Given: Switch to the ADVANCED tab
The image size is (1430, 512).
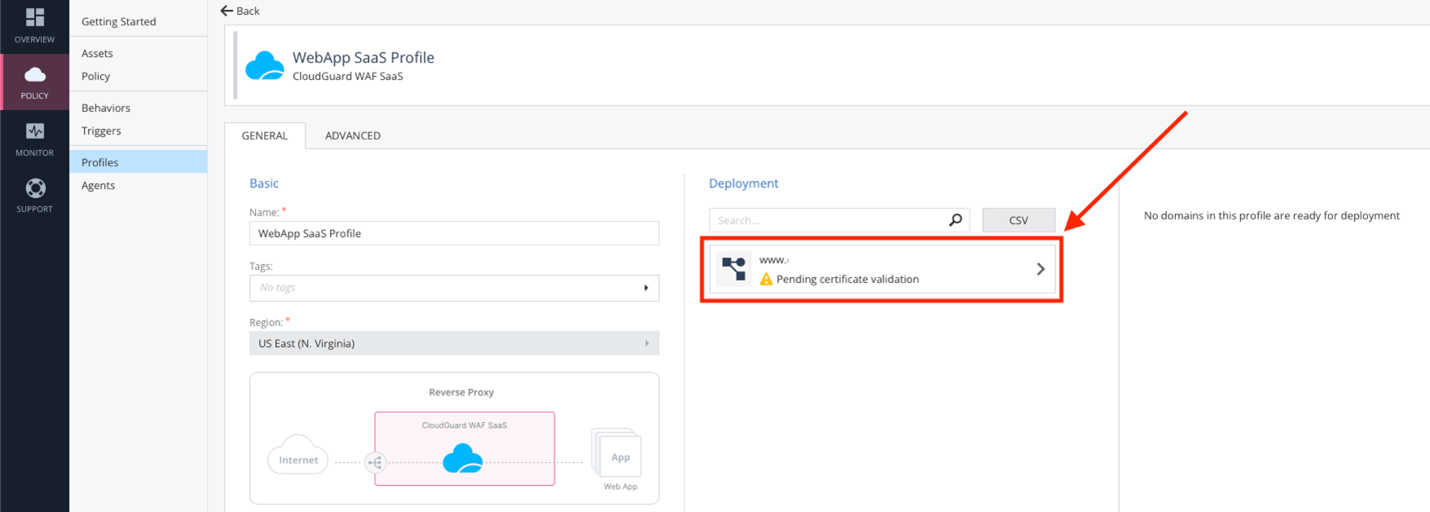Looking at the screenshot, I should 353,135.
